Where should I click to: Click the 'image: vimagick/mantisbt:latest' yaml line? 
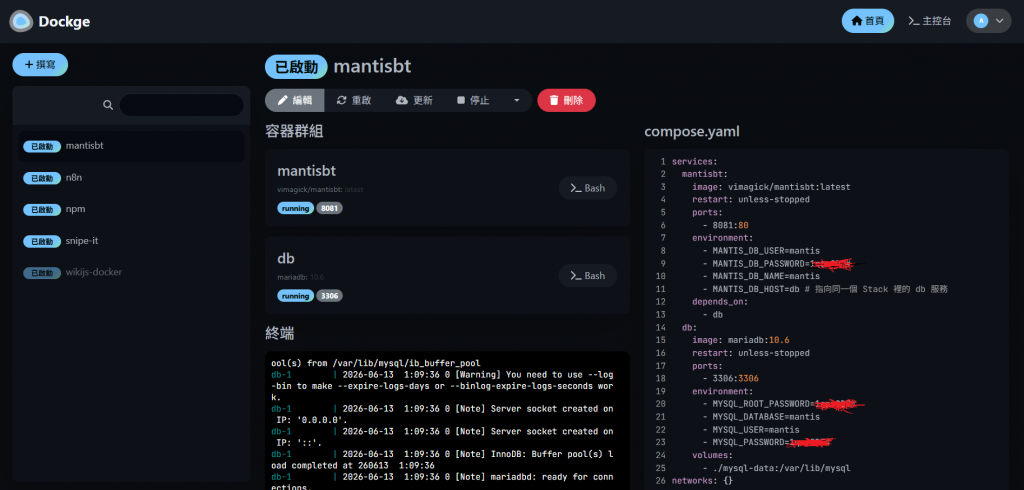pos(771,187)
